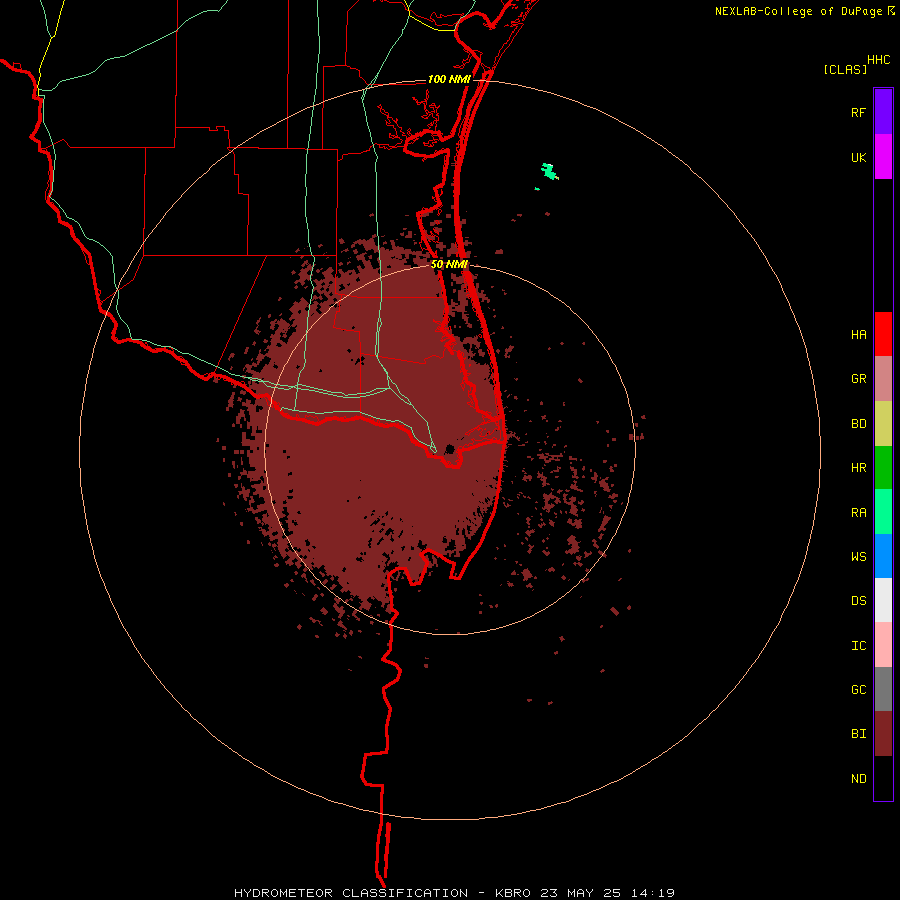Pick the HR green legend swatch
The width and height of the screenshot is (900, 900).
(883, 468)
